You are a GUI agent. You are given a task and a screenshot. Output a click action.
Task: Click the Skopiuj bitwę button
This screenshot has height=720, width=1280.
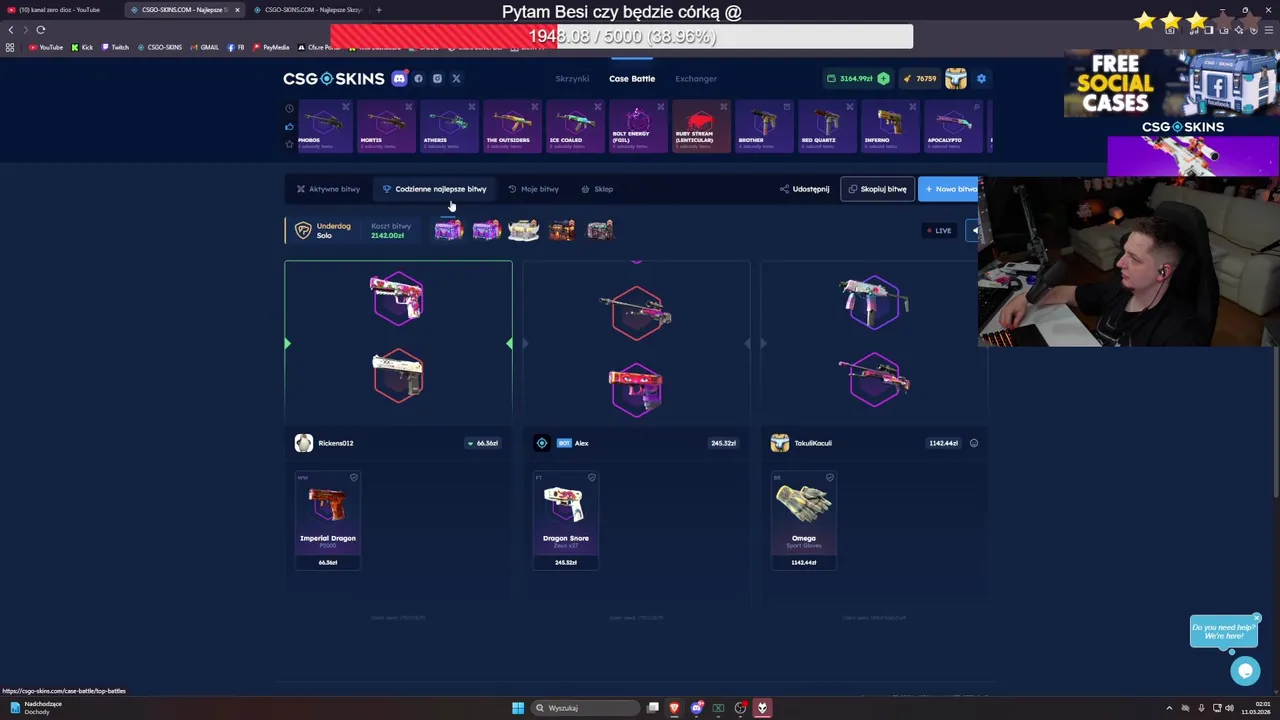point(877,189)
